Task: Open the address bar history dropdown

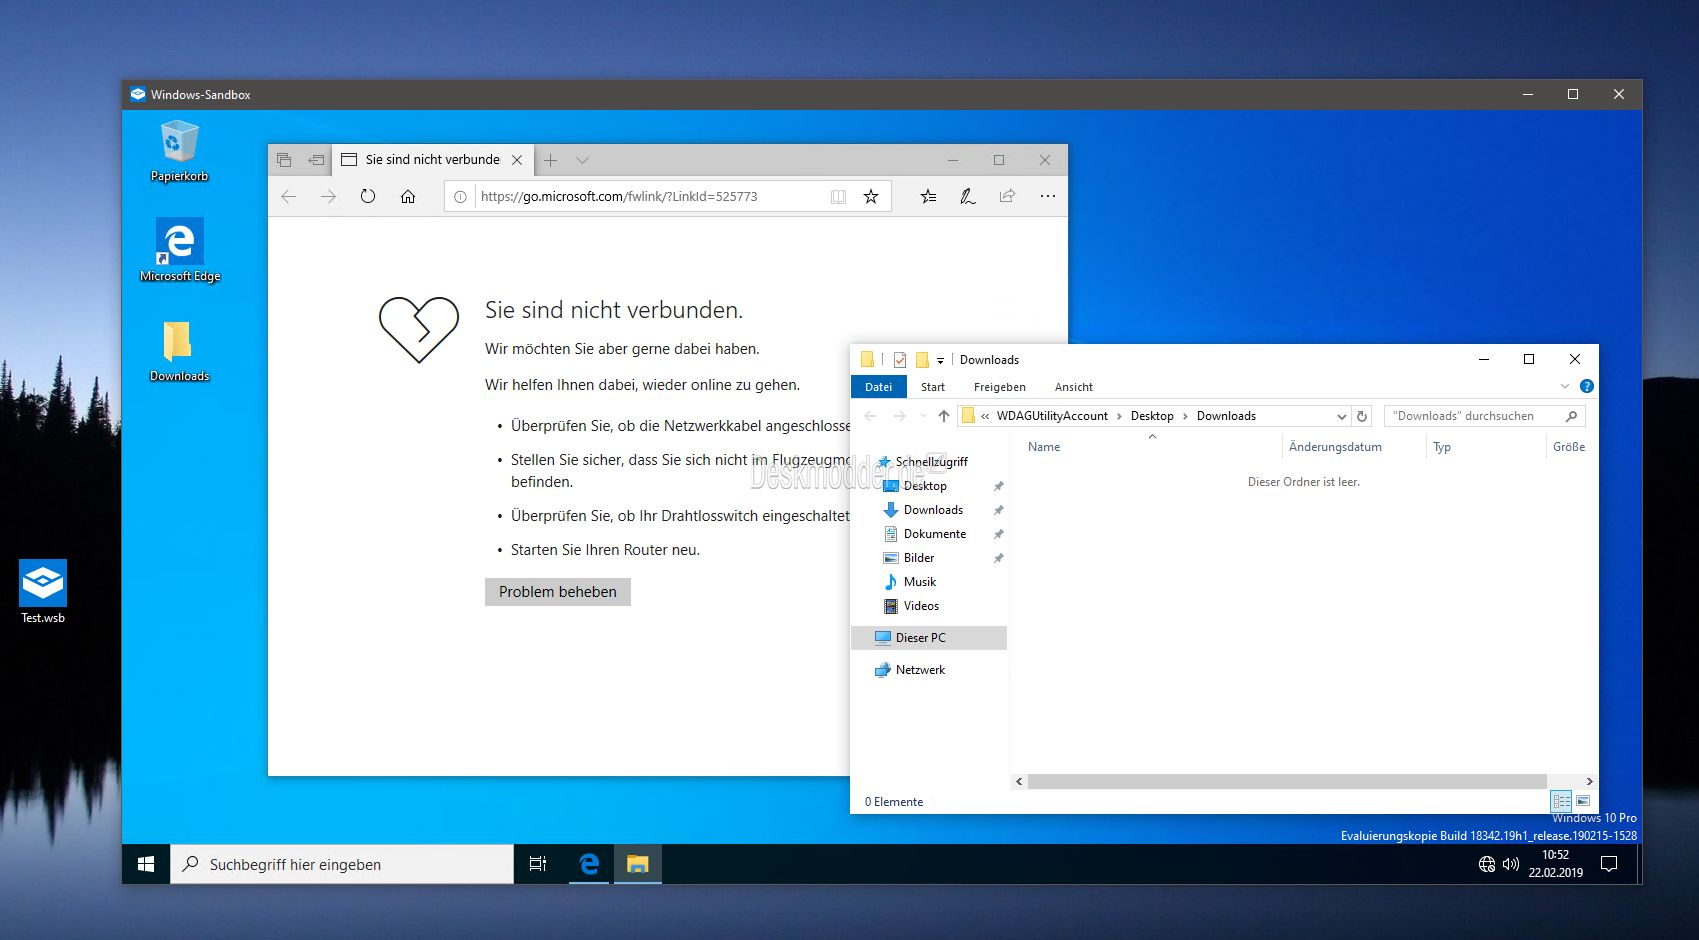Action: [x=1342, y=416]
